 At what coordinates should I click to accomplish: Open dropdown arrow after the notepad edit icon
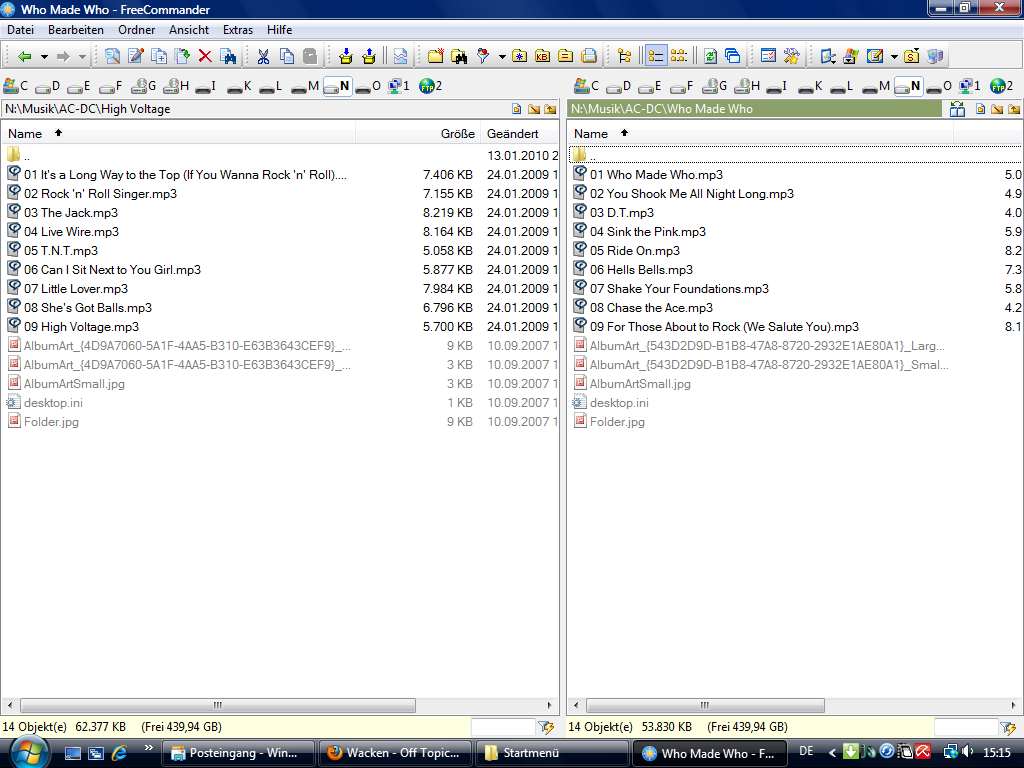pyautogui.click(x=894, y=57)
